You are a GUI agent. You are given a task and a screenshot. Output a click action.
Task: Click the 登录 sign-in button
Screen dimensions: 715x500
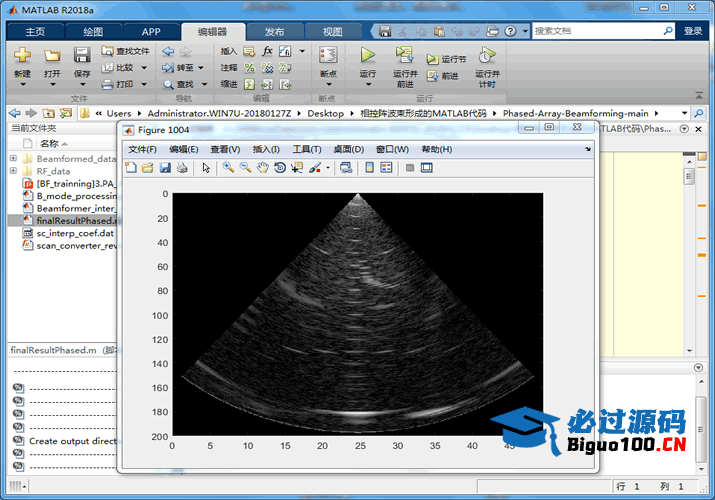click(693, 31)
